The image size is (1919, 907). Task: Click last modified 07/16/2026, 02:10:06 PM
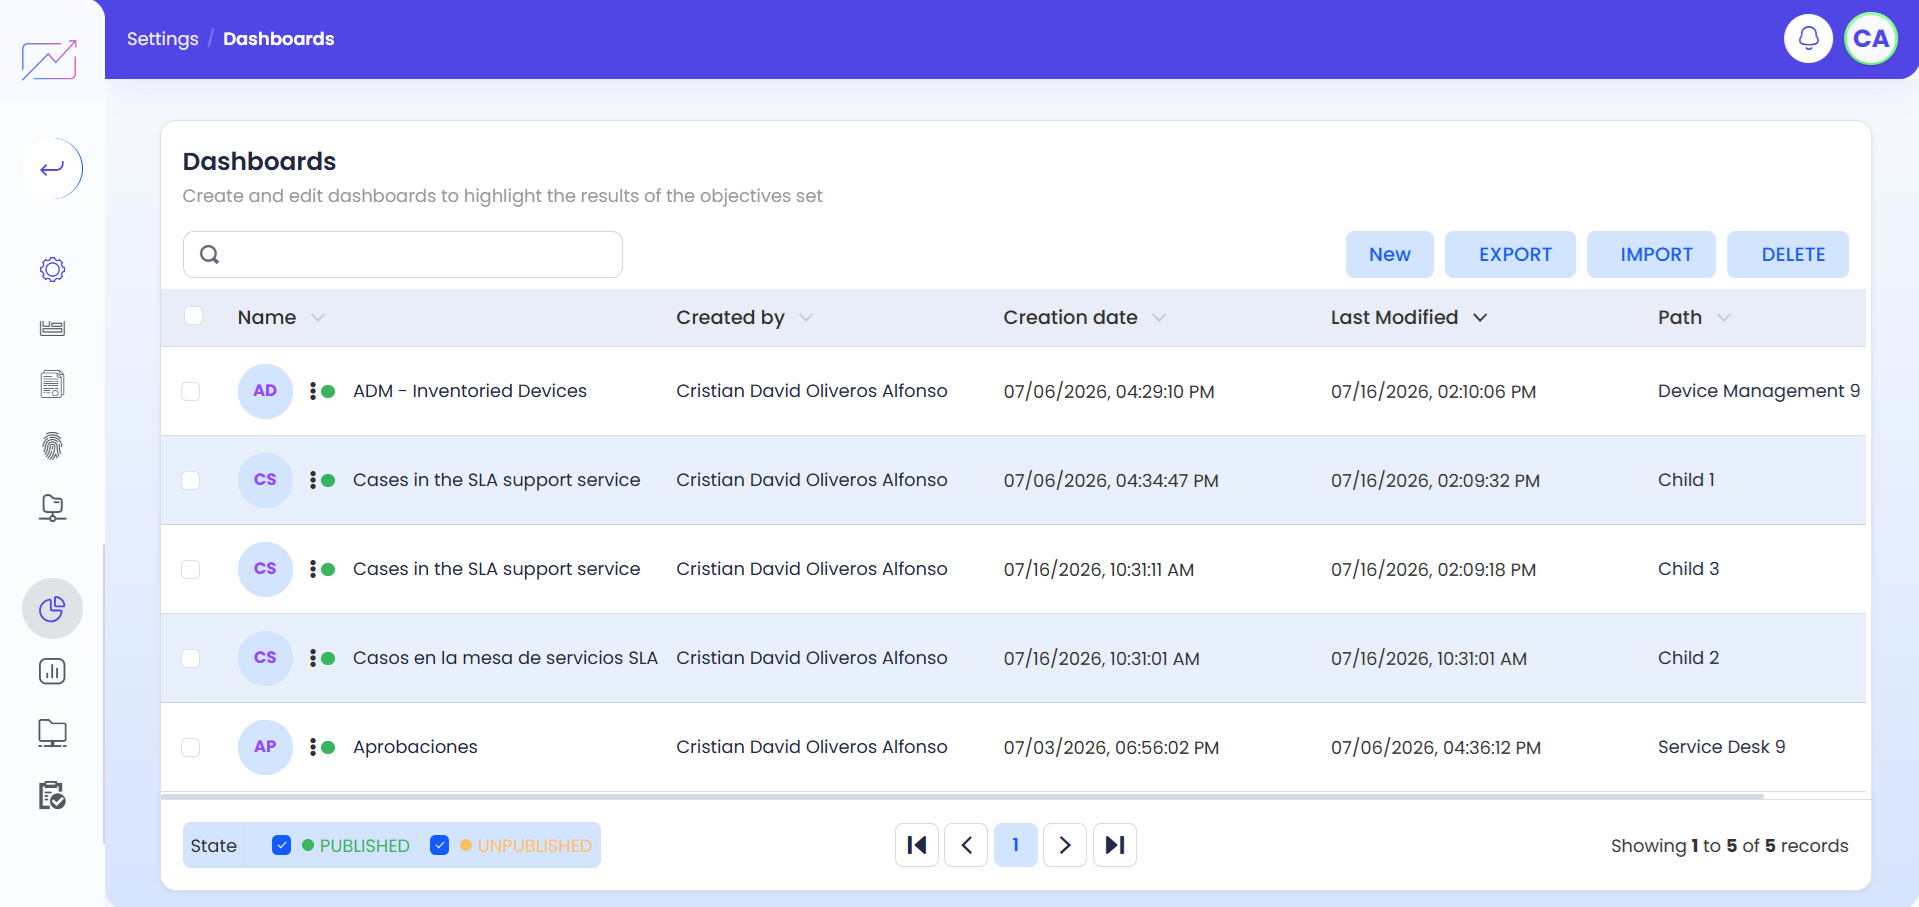tap(1433, 392)
